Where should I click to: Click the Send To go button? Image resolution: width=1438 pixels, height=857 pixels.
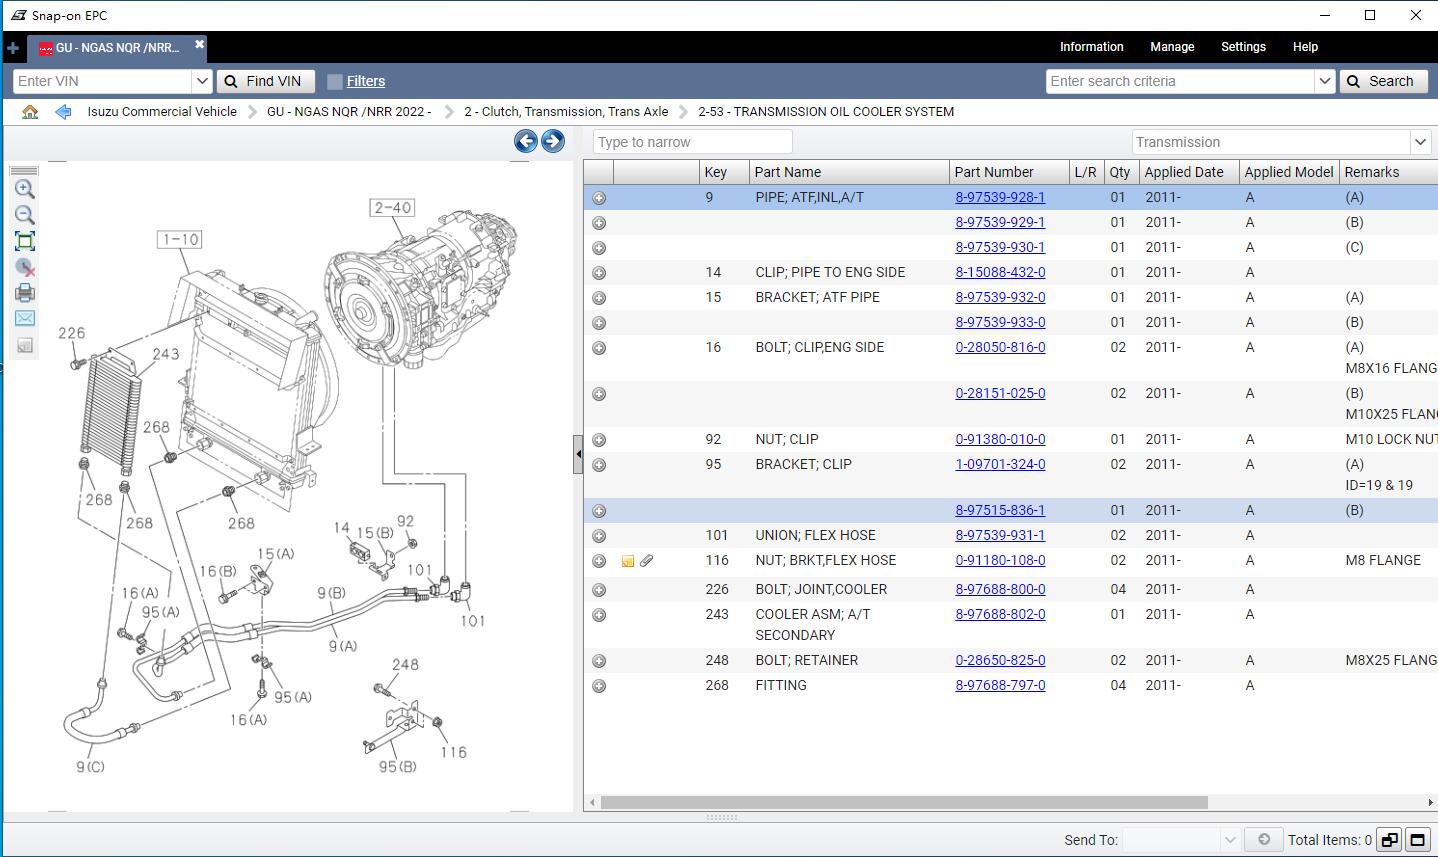1264,840
